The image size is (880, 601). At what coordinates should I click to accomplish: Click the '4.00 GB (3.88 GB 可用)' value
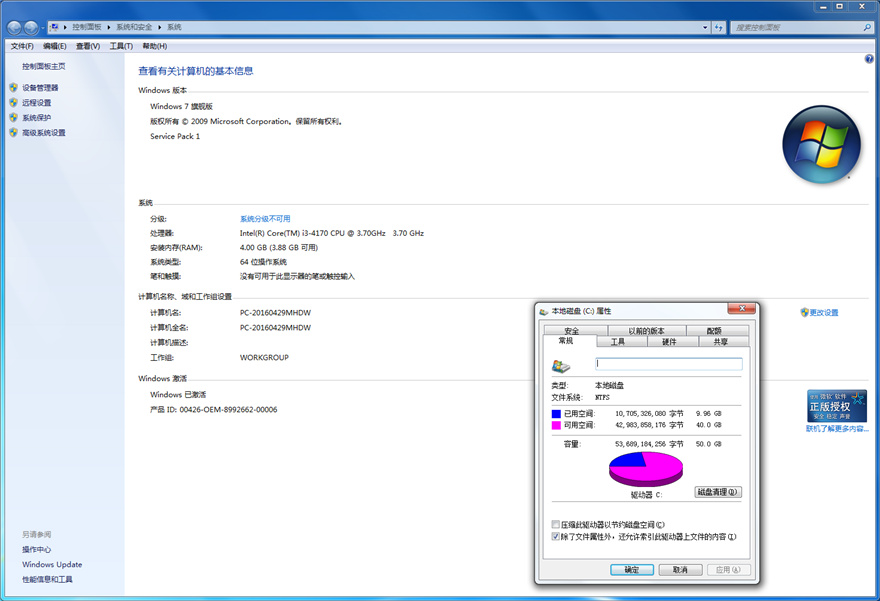click(x=279, y=247)
